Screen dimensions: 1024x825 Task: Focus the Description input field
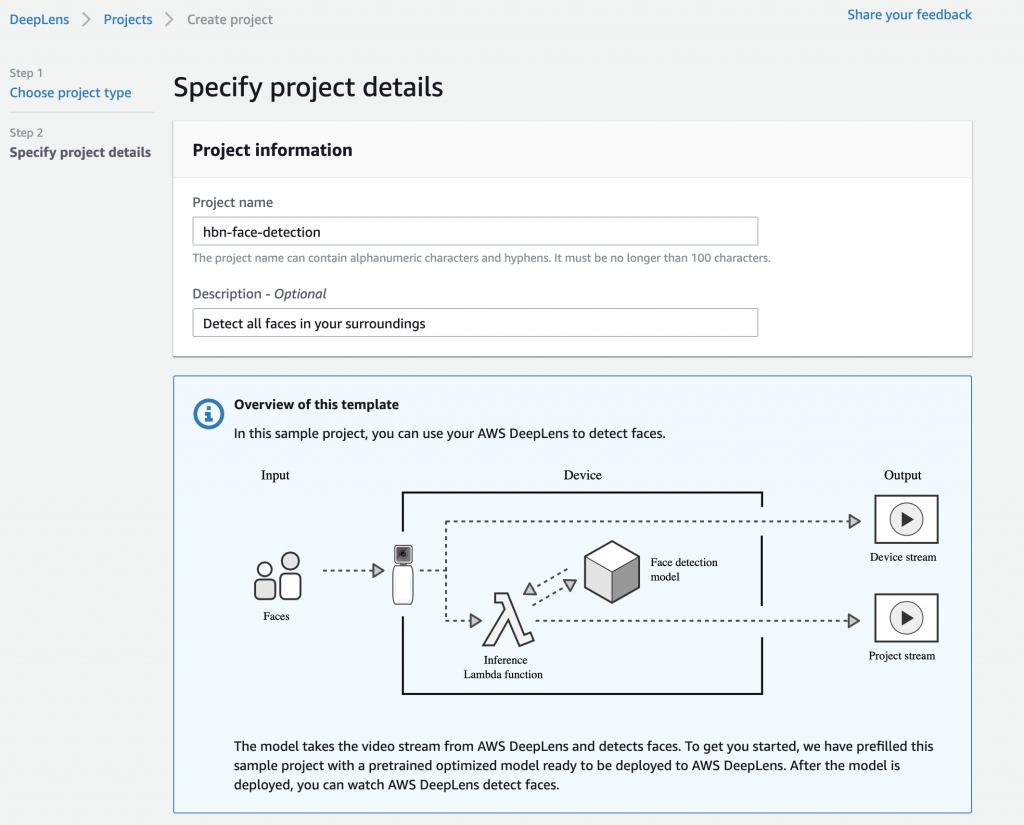coord(475,323)
